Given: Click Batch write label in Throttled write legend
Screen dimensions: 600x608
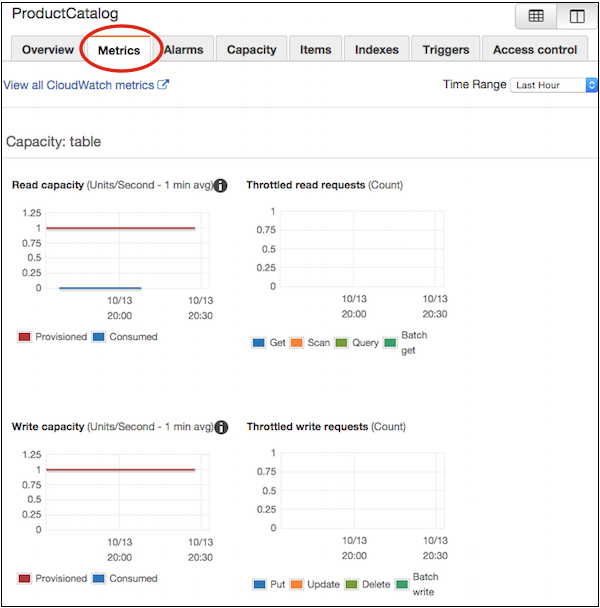Looking at the screenshot, I should tap(425, 584).
